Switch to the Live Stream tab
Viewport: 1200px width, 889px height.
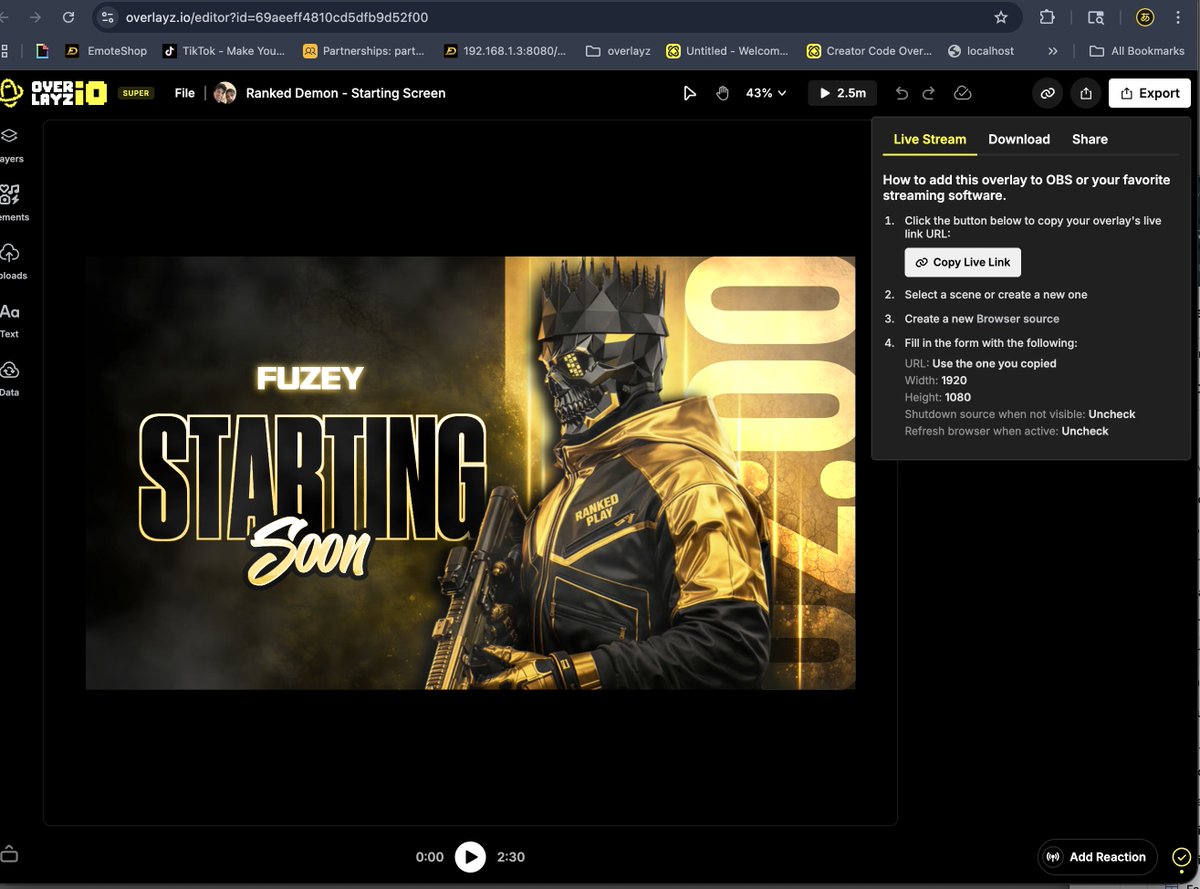[x=930, y=139]
